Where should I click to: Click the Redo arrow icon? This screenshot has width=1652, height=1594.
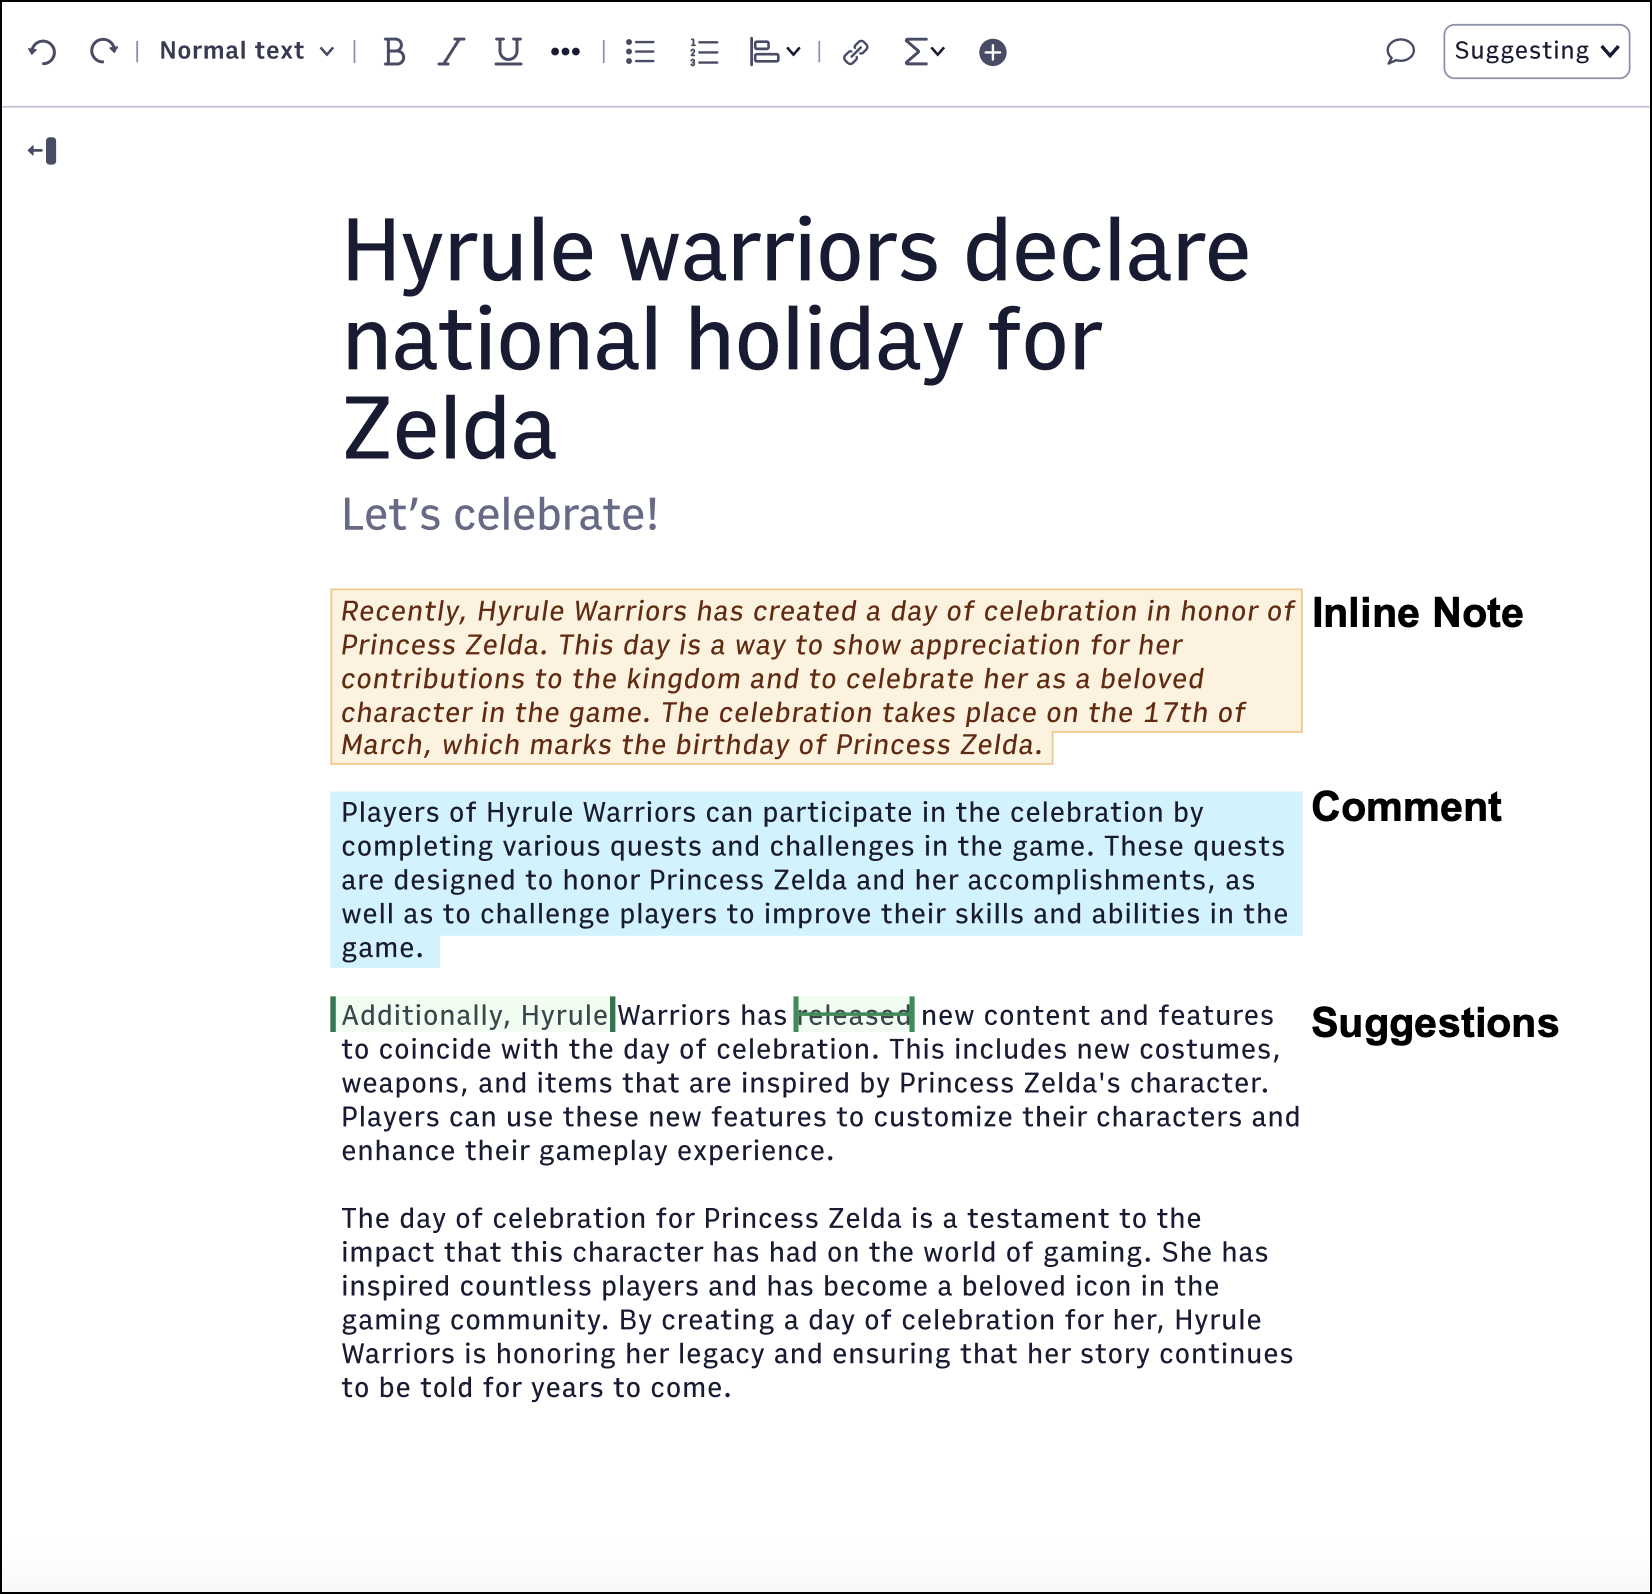103,52
